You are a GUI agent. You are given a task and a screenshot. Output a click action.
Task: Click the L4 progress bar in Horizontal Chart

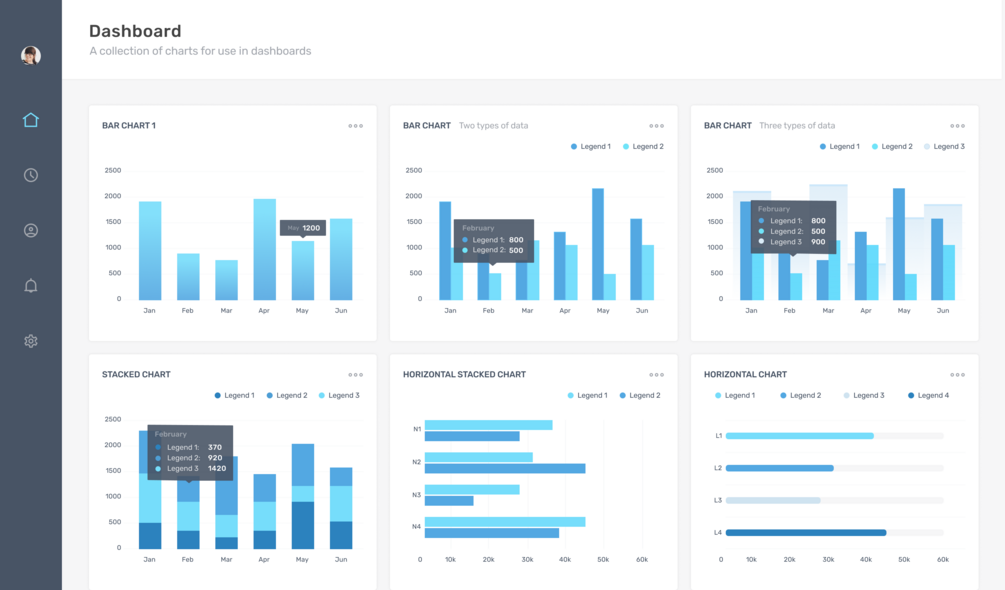point(835,532)
